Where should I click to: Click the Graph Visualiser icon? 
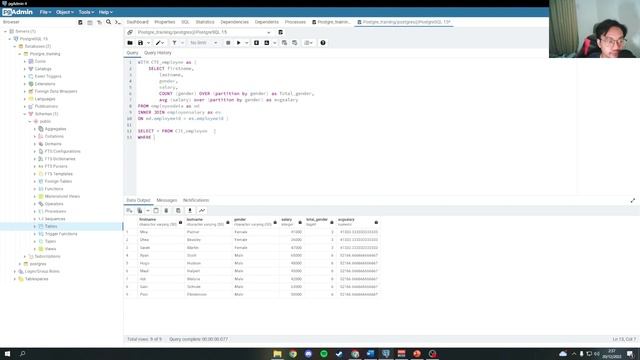tap(202, 211)
